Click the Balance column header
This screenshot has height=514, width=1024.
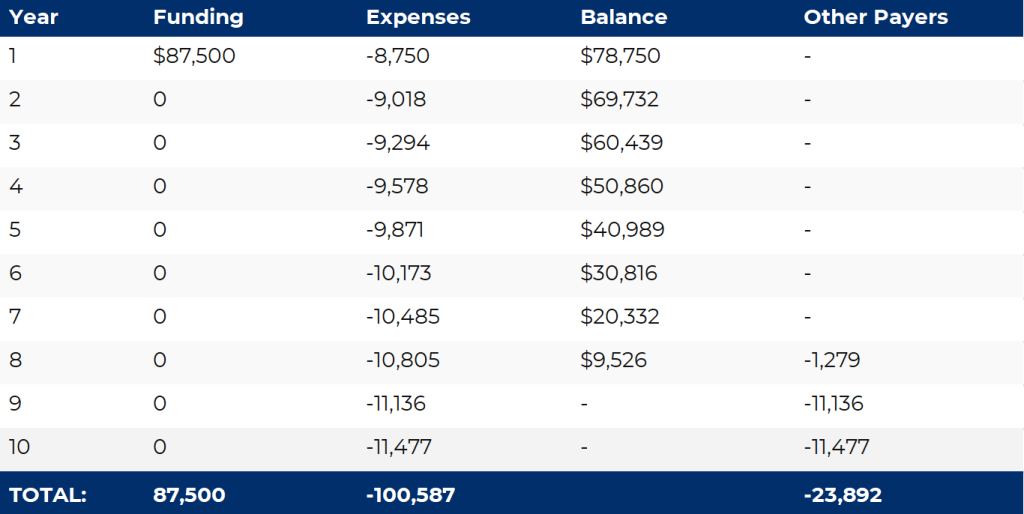pyautogui.click(x=623, y=17)
